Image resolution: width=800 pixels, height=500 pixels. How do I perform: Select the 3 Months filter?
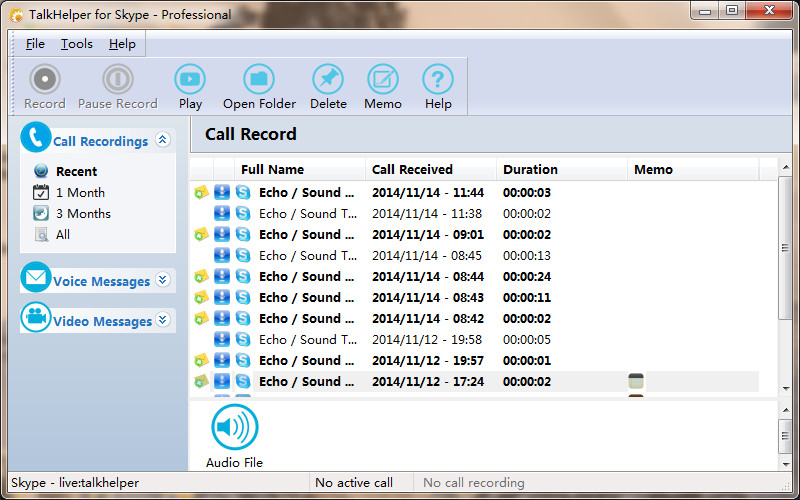click(83, 214)
